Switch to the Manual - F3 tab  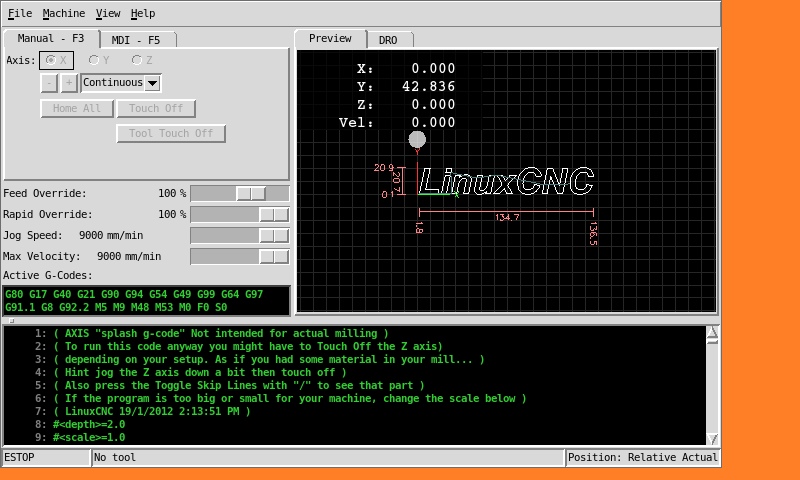pyautogui.click(x=51, y=39)
